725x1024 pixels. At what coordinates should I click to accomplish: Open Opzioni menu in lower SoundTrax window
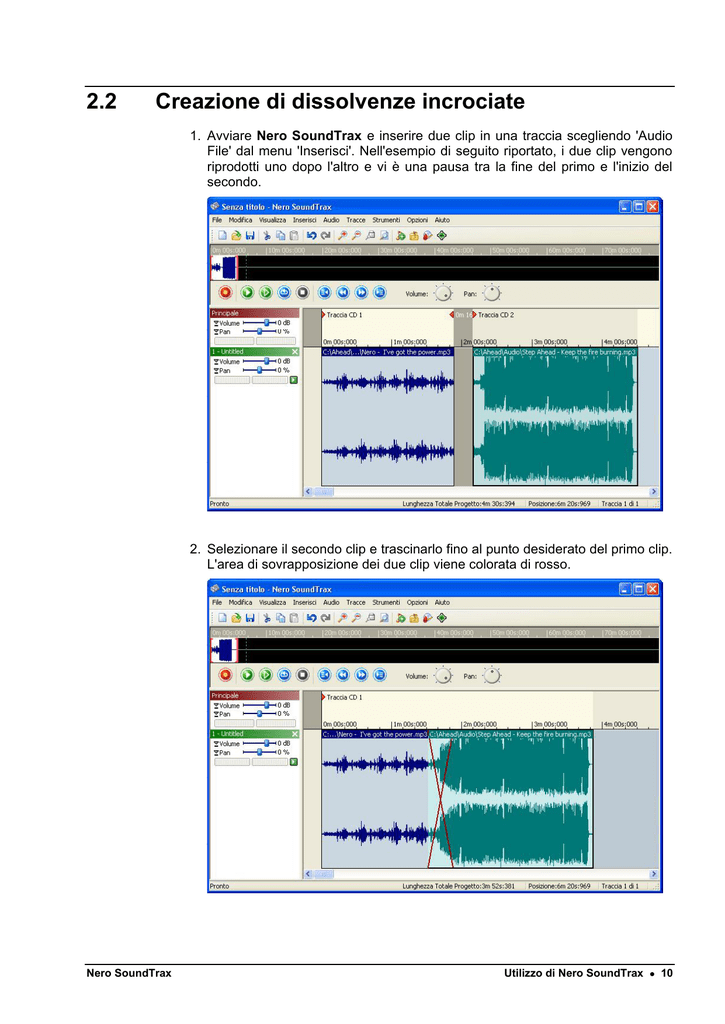pyautogui.click(x=417, y=603)
